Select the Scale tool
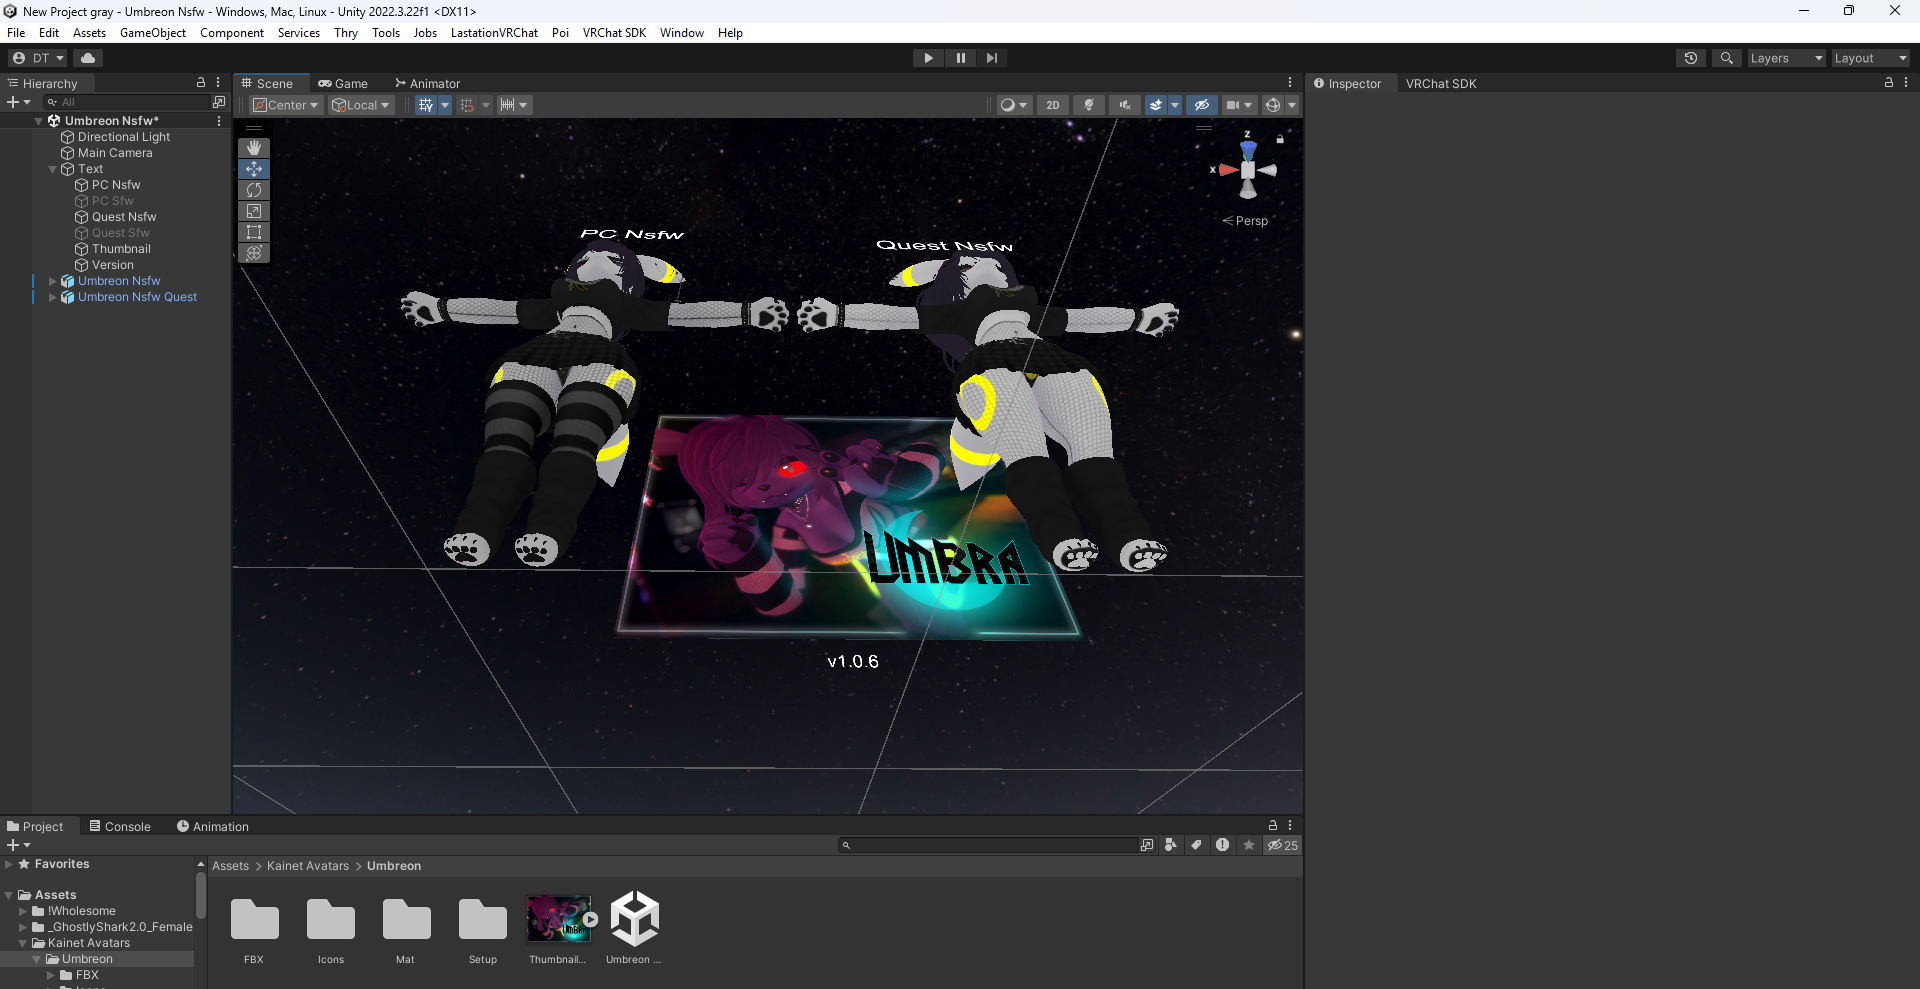This screenshot has height=989, width=1920. 254,211
